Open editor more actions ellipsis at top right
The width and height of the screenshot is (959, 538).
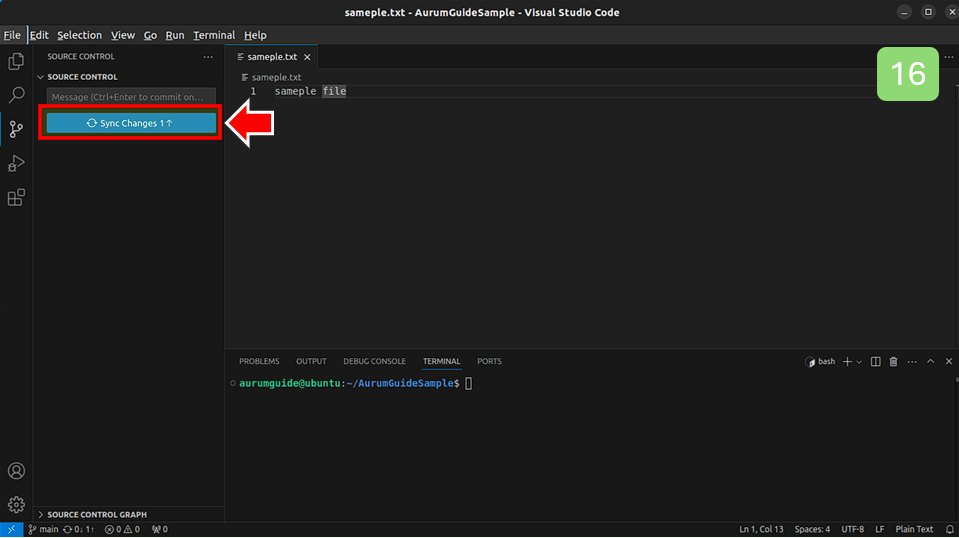coord(949,57)
